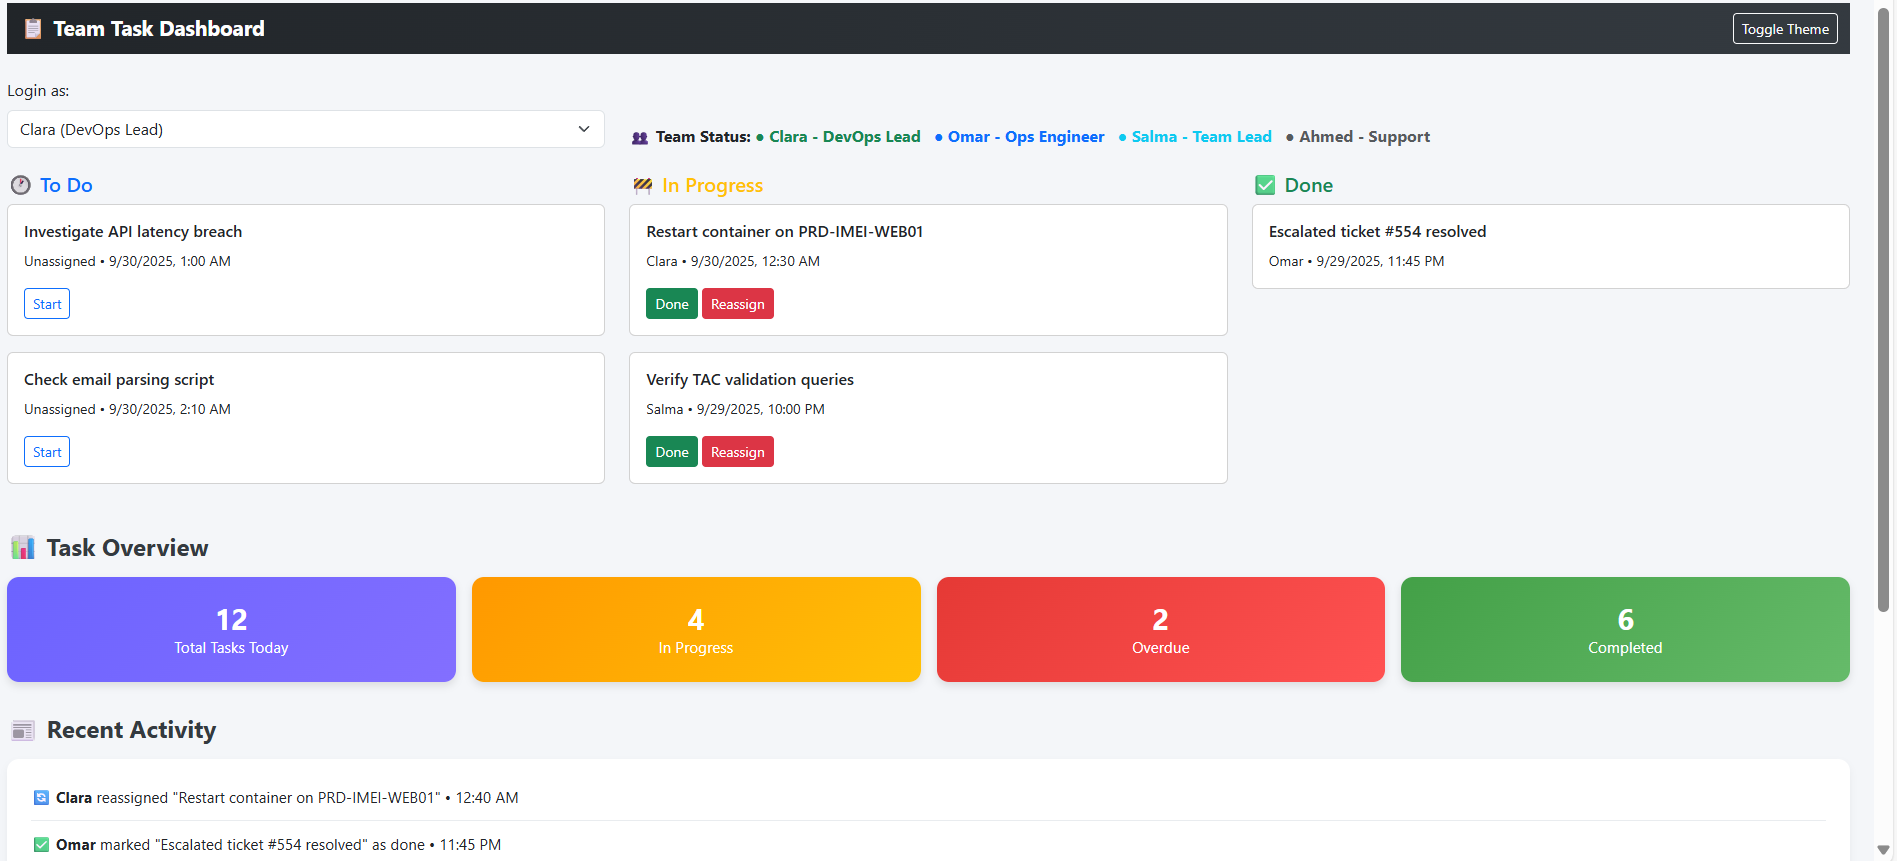
Task: Reassign the Verify TAC validation queries task
Action: click(738, 452)
